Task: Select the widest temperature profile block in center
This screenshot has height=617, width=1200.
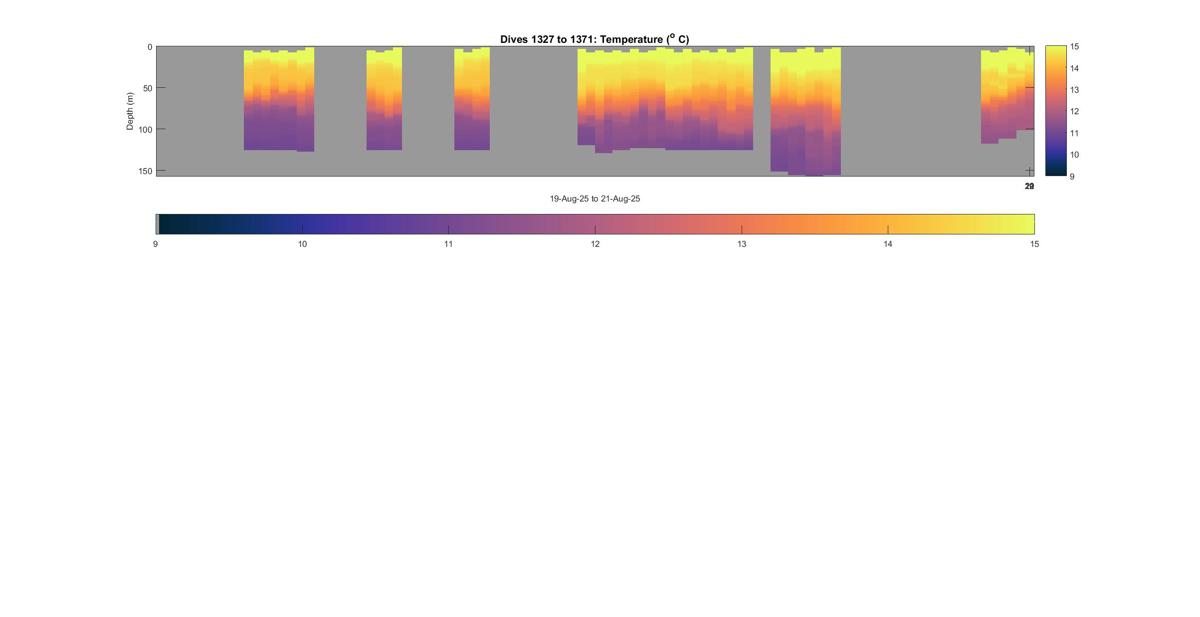Action: [665, 100]
